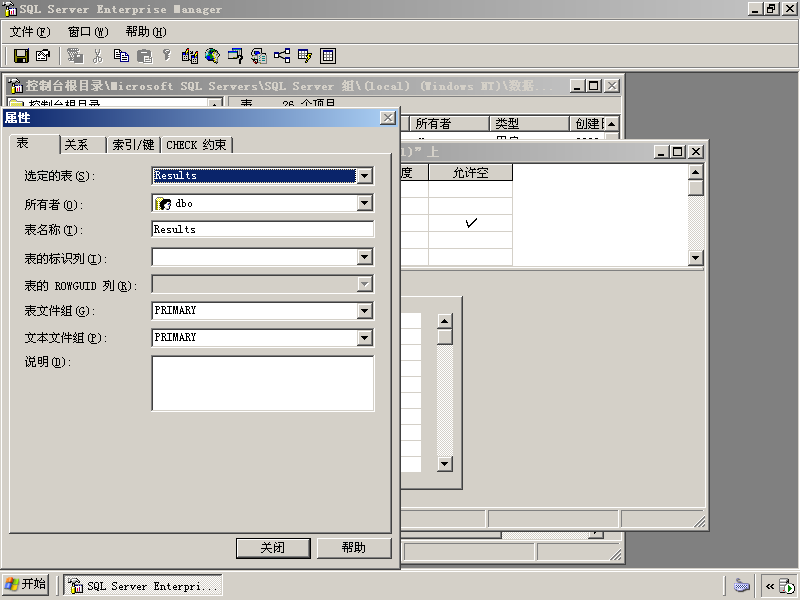
Task: Click the table with lightning bolt toolbar icon
Action: tap(305, 56)
